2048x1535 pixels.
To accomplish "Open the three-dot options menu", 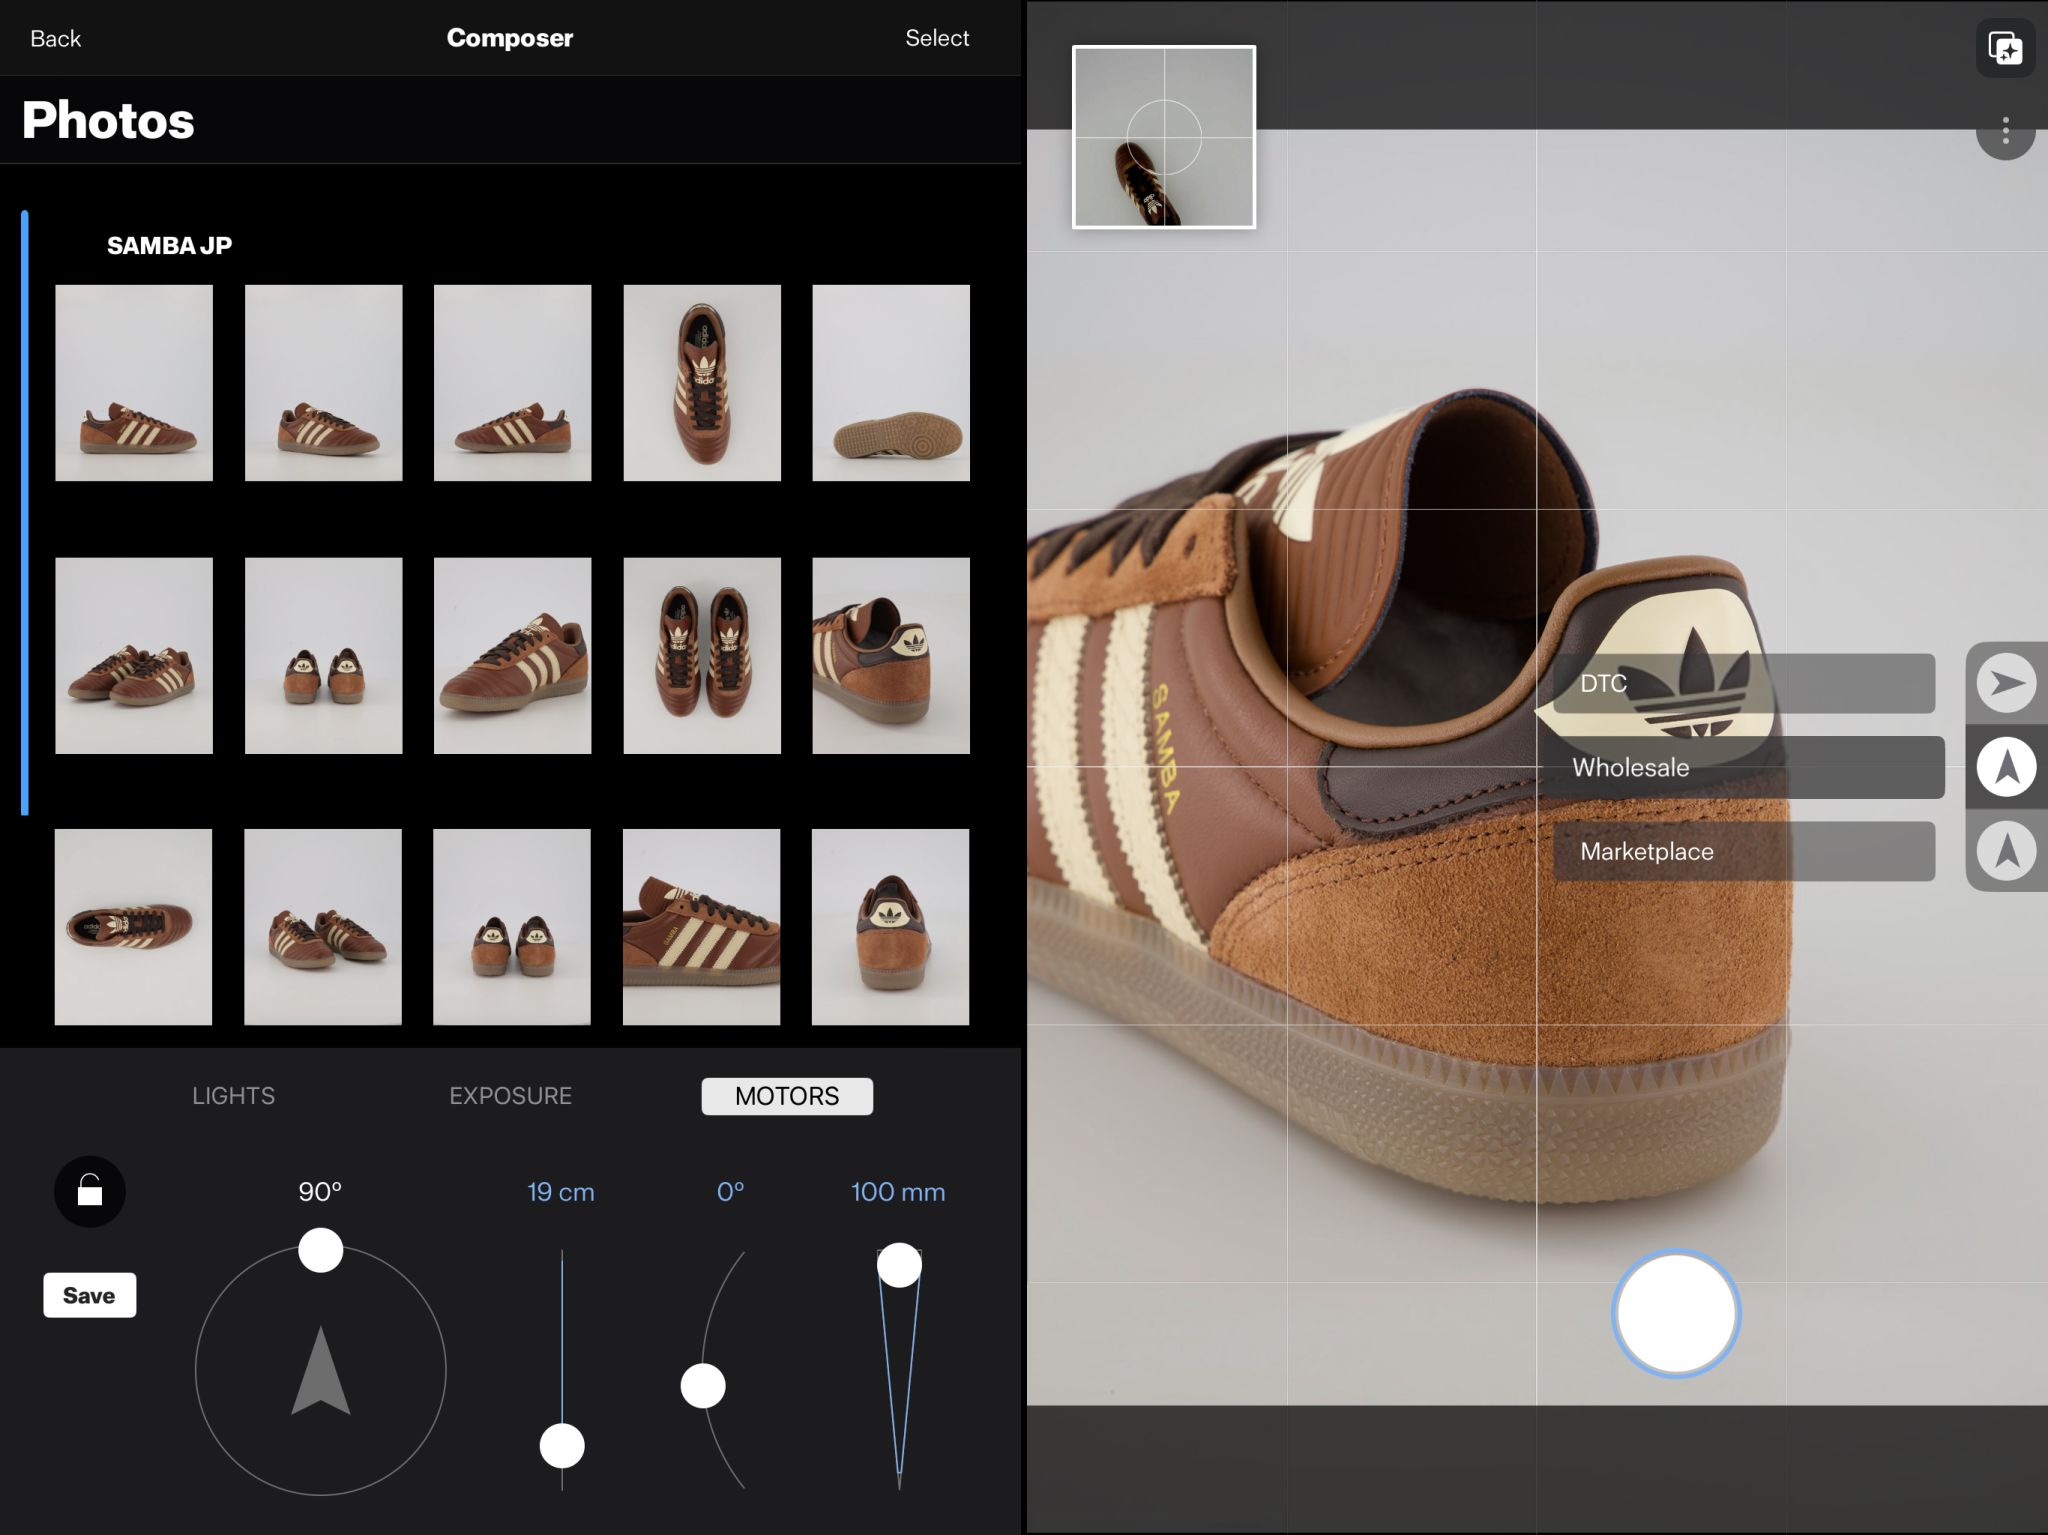I will pyautogui.click(x=2004, y=131).
